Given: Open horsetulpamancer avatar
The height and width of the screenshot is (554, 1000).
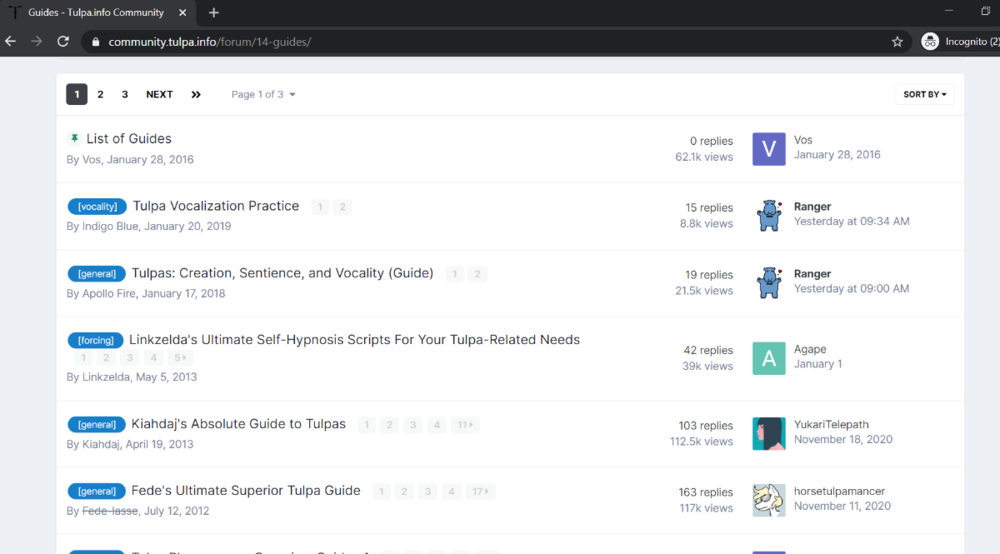Looking at the screenshot, I should pos(768,500).
